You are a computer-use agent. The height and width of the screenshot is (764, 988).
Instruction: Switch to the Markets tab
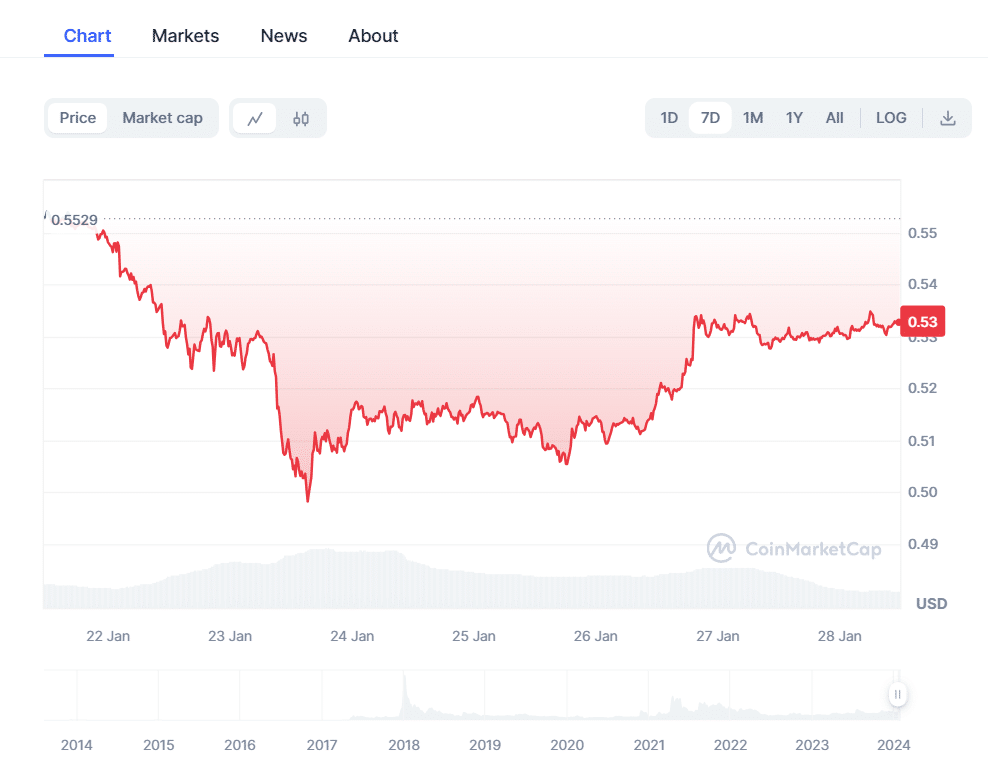coord(185,36)
